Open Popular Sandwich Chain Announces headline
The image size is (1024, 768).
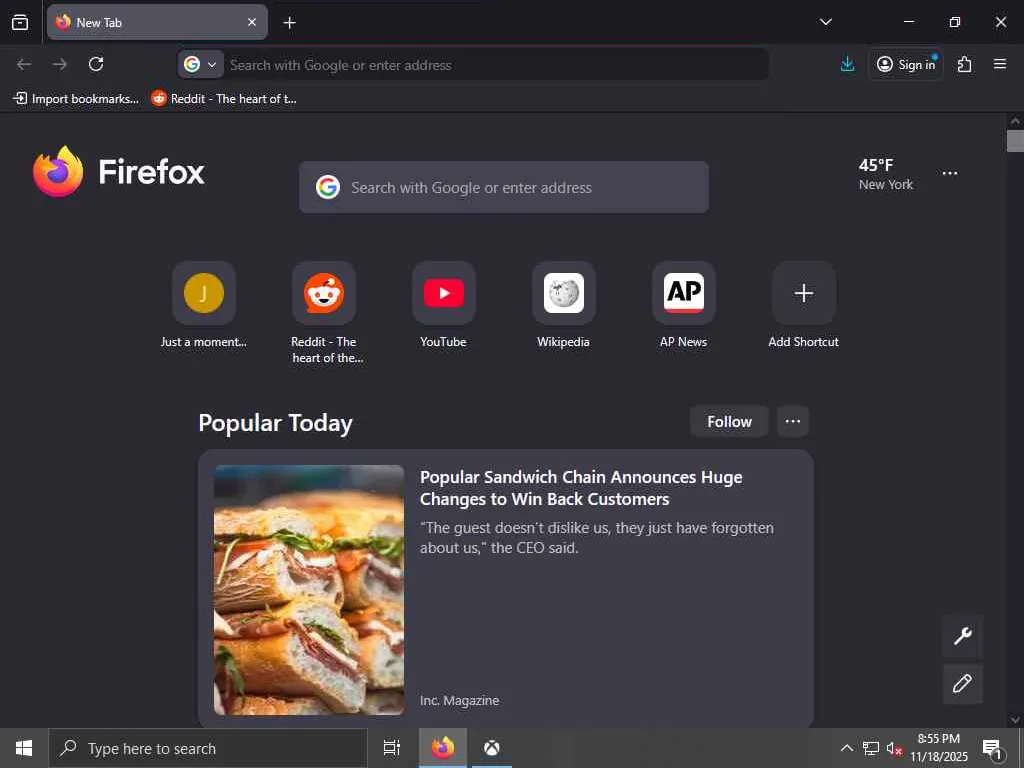tap(581, 488)
